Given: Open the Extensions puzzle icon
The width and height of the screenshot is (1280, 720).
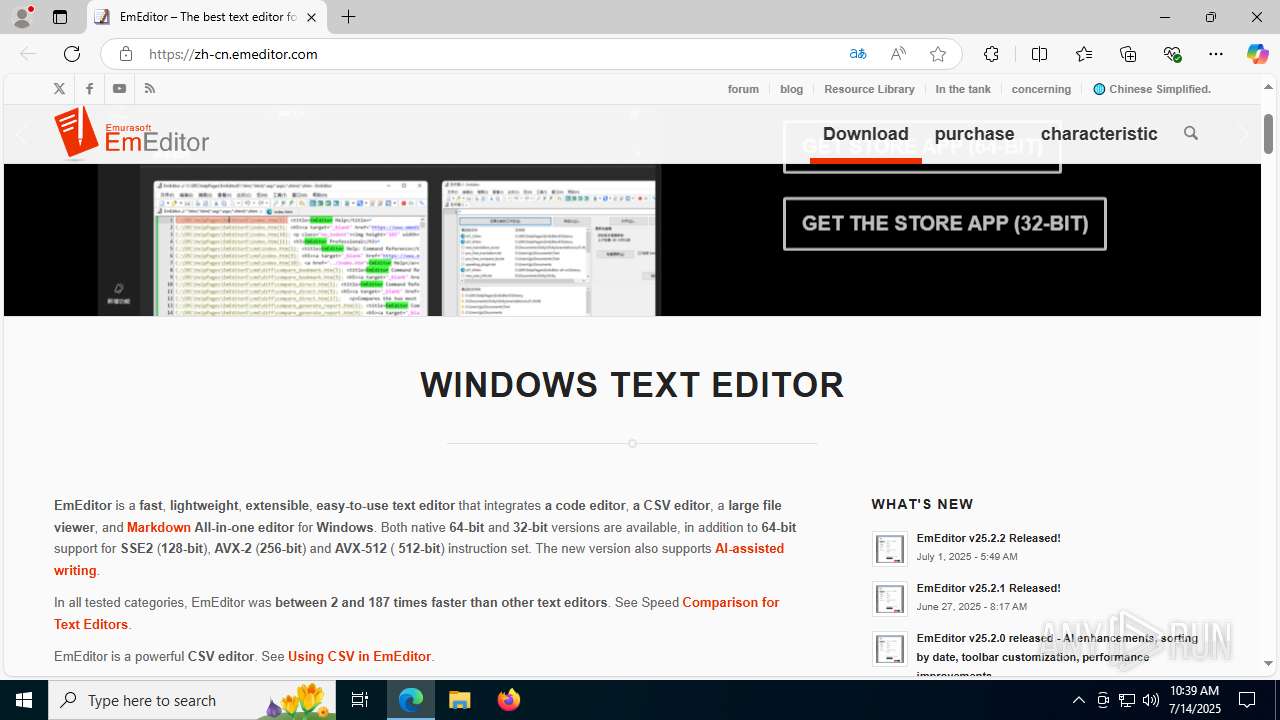Looking at the screenshot, I should (x=991, y=54).
